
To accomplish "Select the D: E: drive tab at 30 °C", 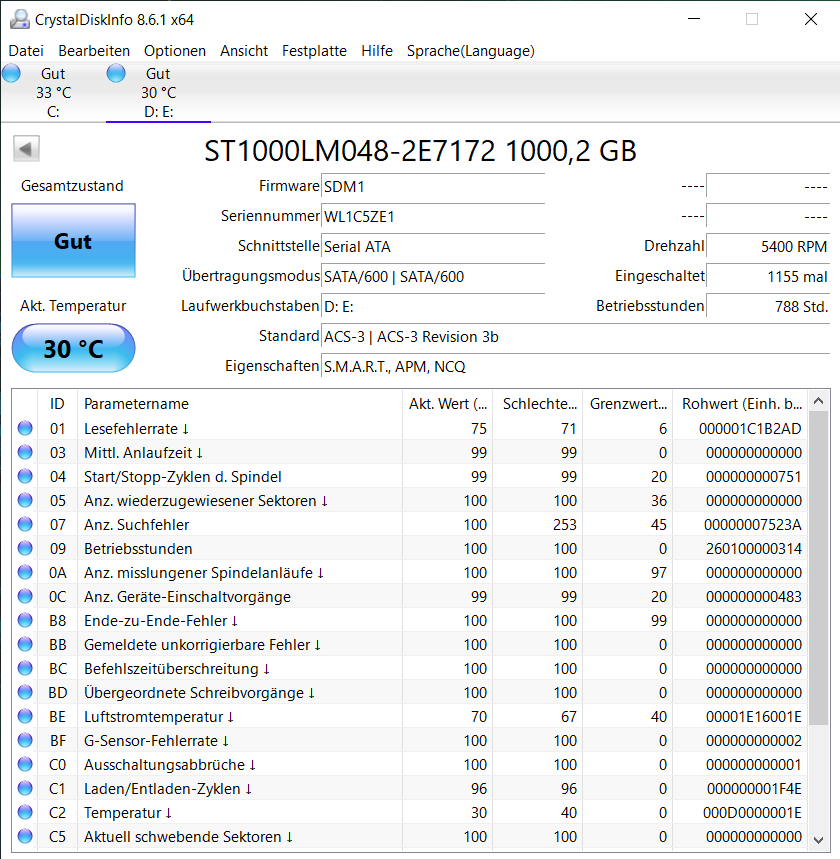I will click(158, 93).
